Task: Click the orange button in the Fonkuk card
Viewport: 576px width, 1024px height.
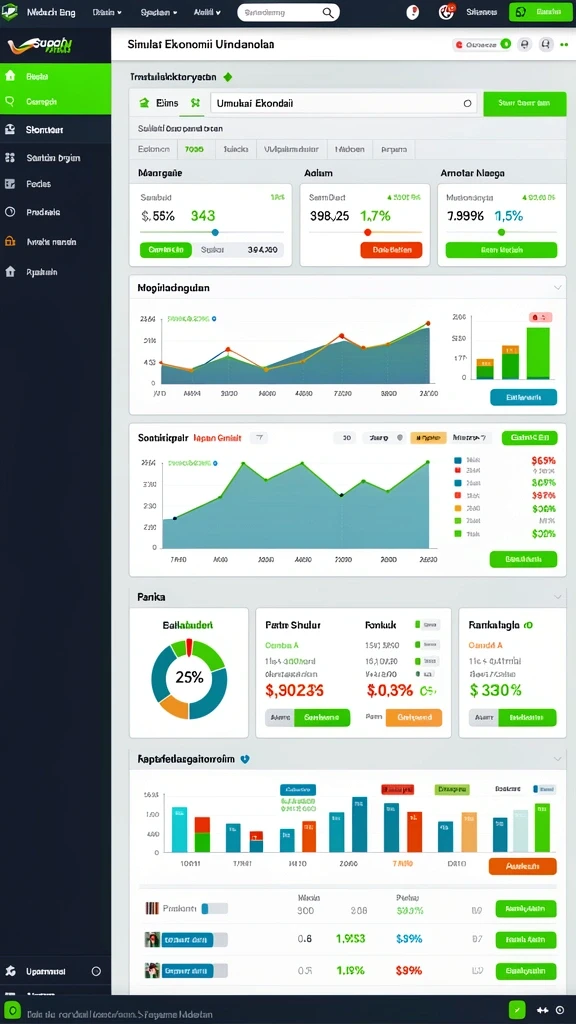Action: tap(414, 718)
